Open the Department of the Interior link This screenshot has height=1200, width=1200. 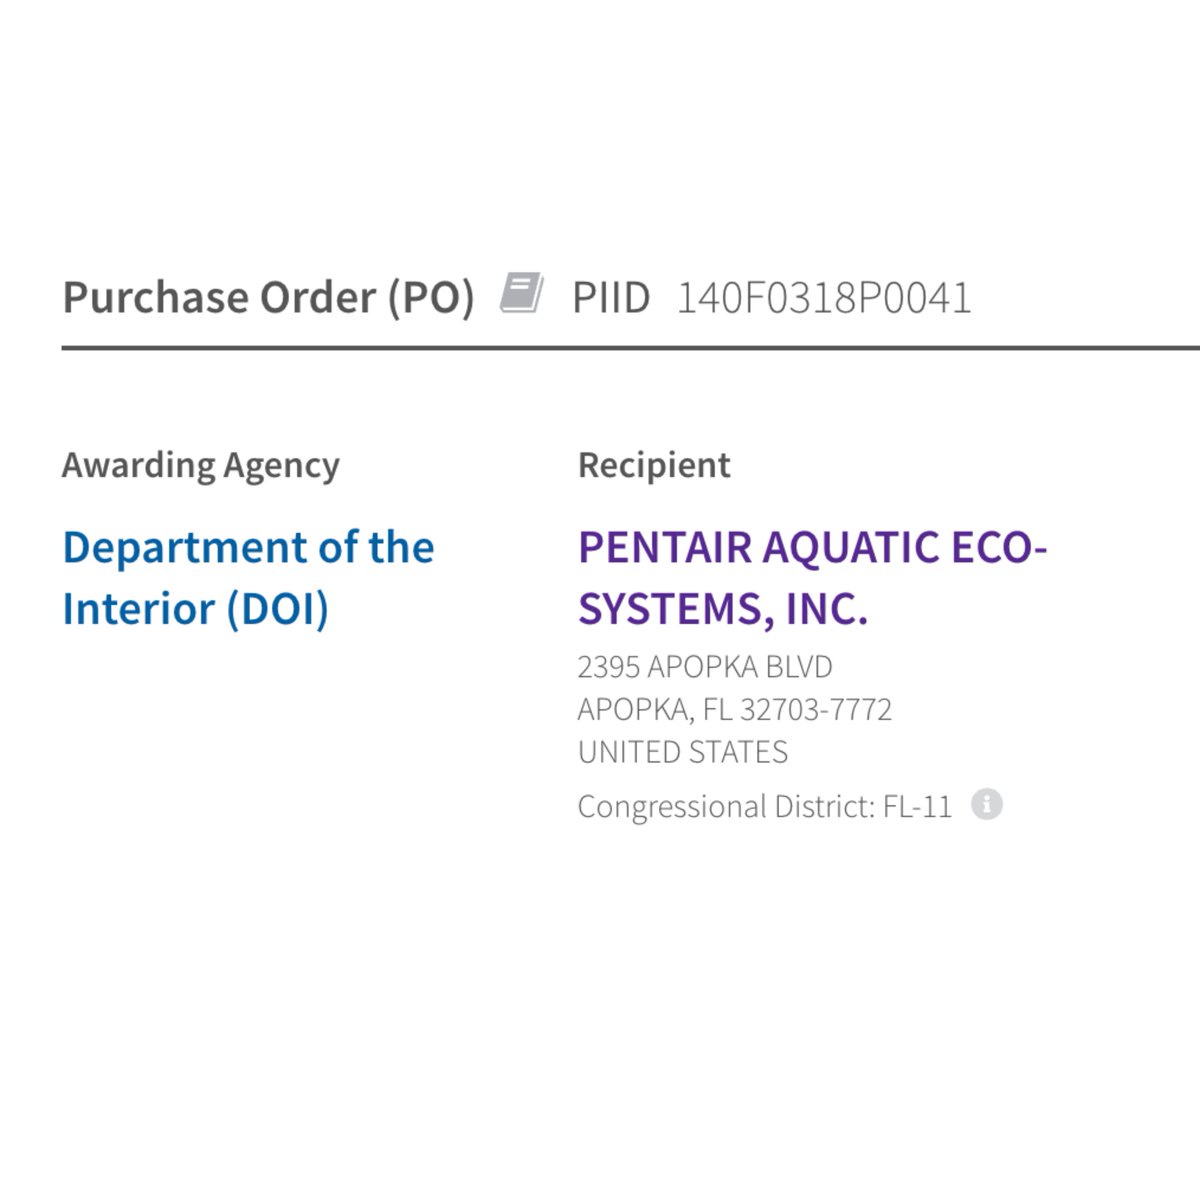(248, 548)
